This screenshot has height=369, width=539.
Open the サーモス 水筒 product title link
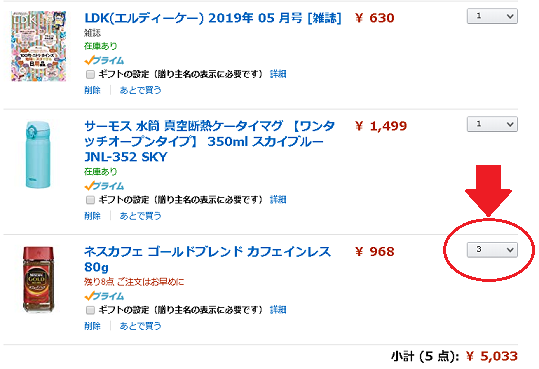point(209,141)
